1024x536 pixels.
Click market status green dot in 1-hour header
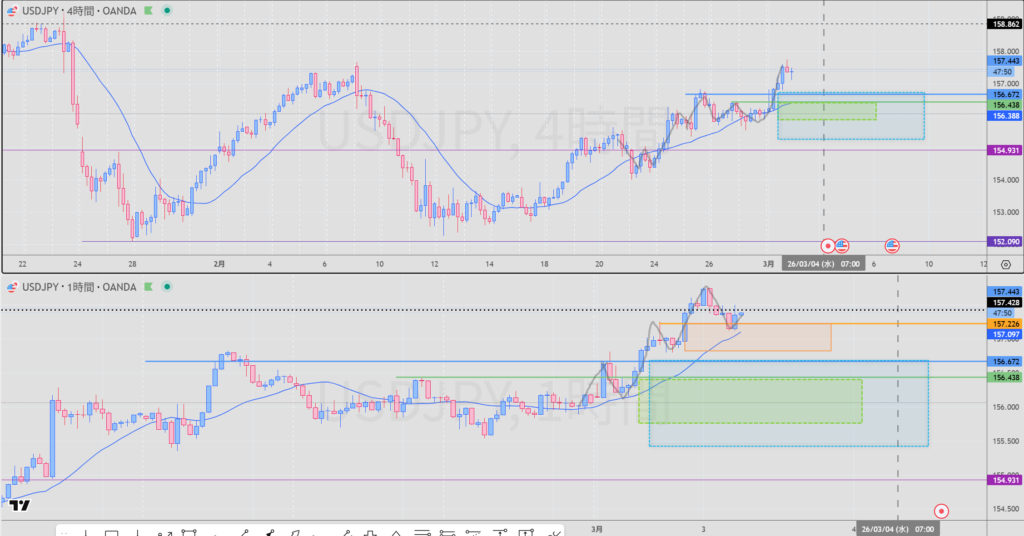[x=166, y=288]
